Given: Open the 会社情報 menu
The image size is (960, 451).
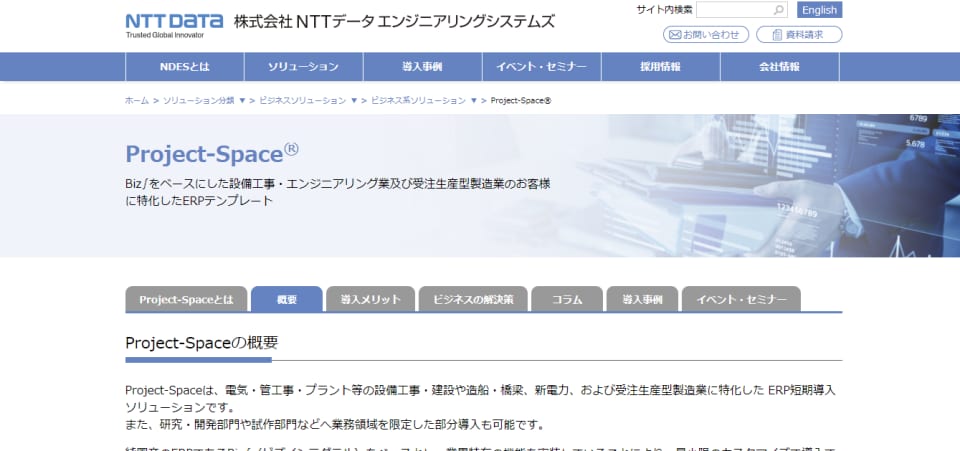Looking at the screenshot, I should pyautogui.click(x=779, y=67).
